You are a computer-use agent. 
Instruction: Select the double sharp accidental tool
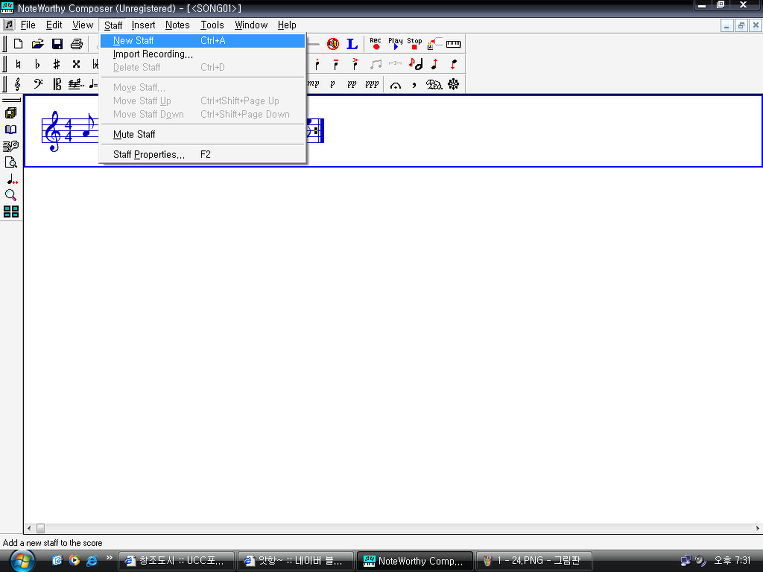[76, 64]
